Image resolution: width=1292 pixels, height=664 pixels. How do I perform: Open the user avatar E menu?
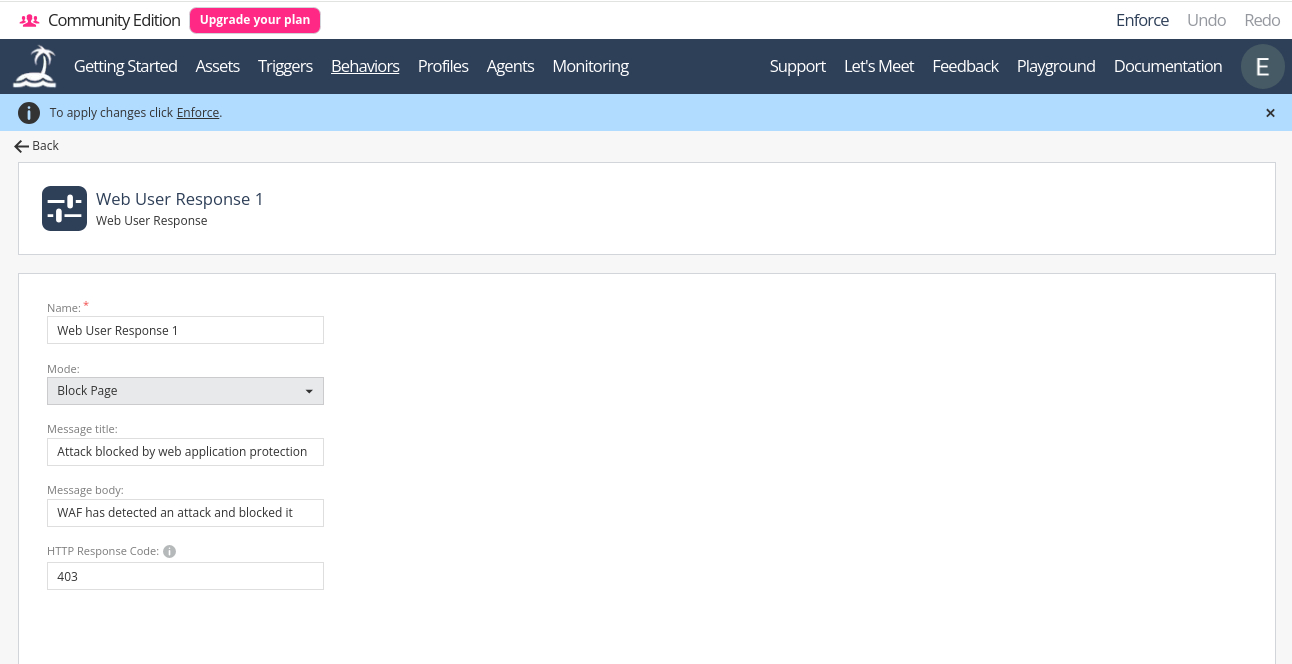pos(1262,67)
